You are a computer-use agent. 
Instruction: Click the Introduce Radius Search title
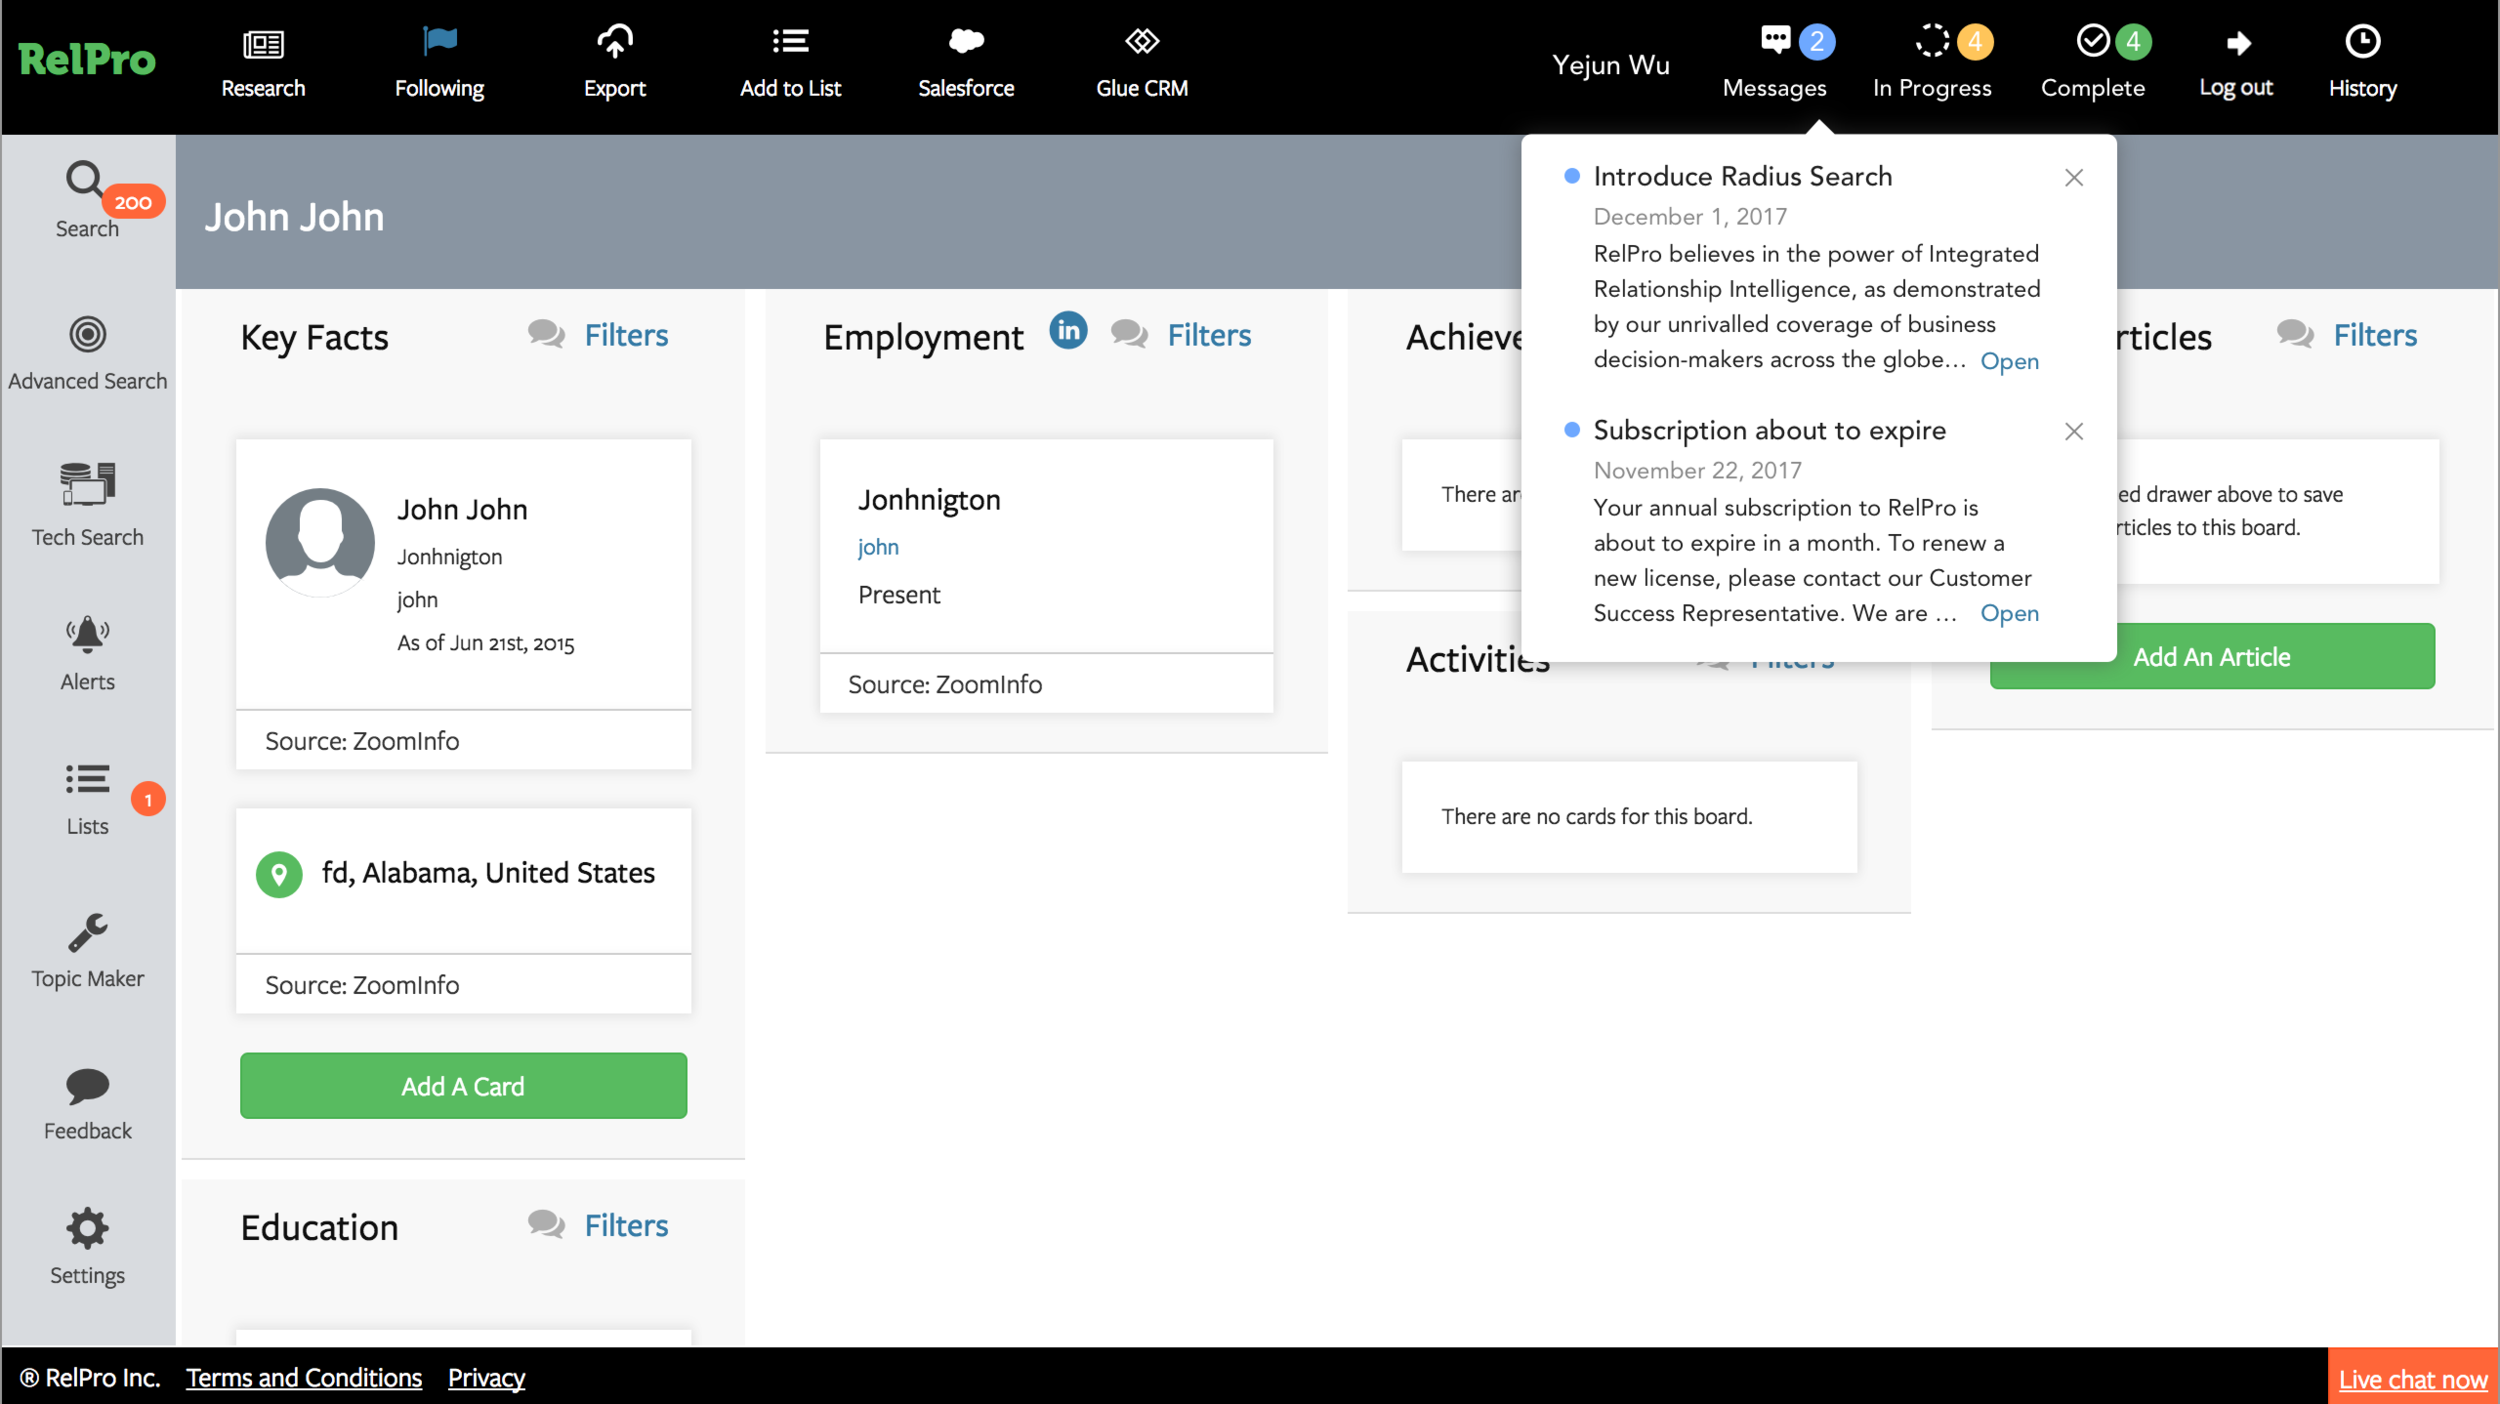(1743, 177)
